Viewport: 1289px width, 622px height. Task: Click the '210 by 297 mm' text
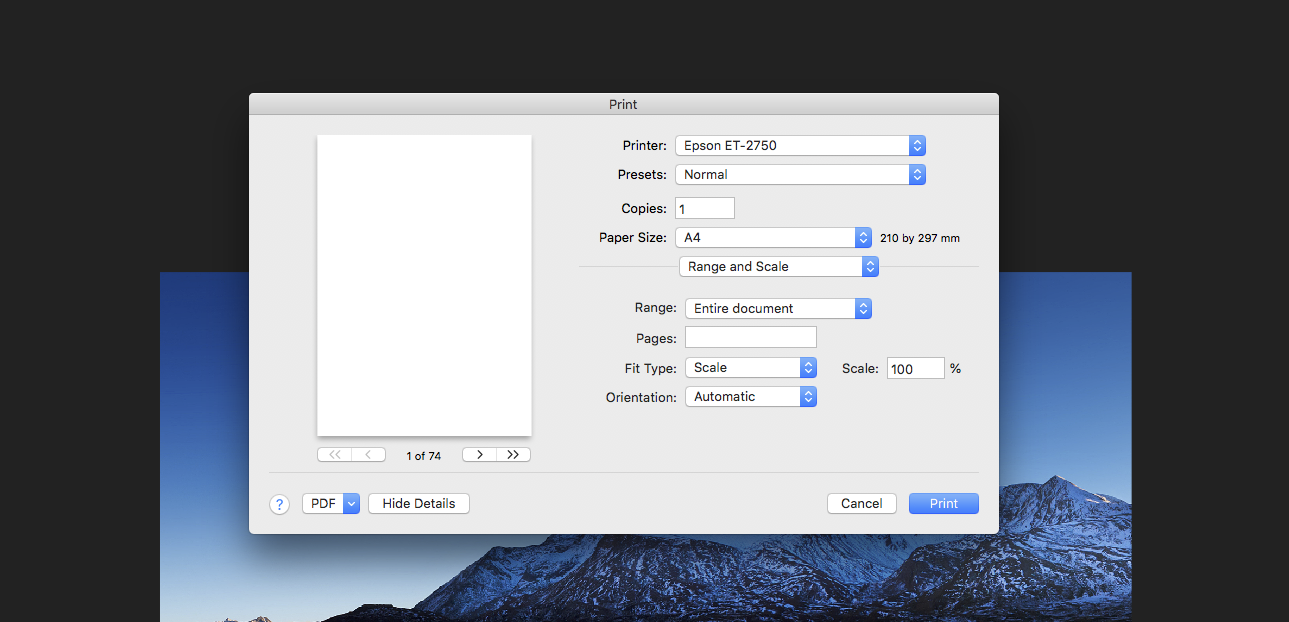tap(920, 239)
